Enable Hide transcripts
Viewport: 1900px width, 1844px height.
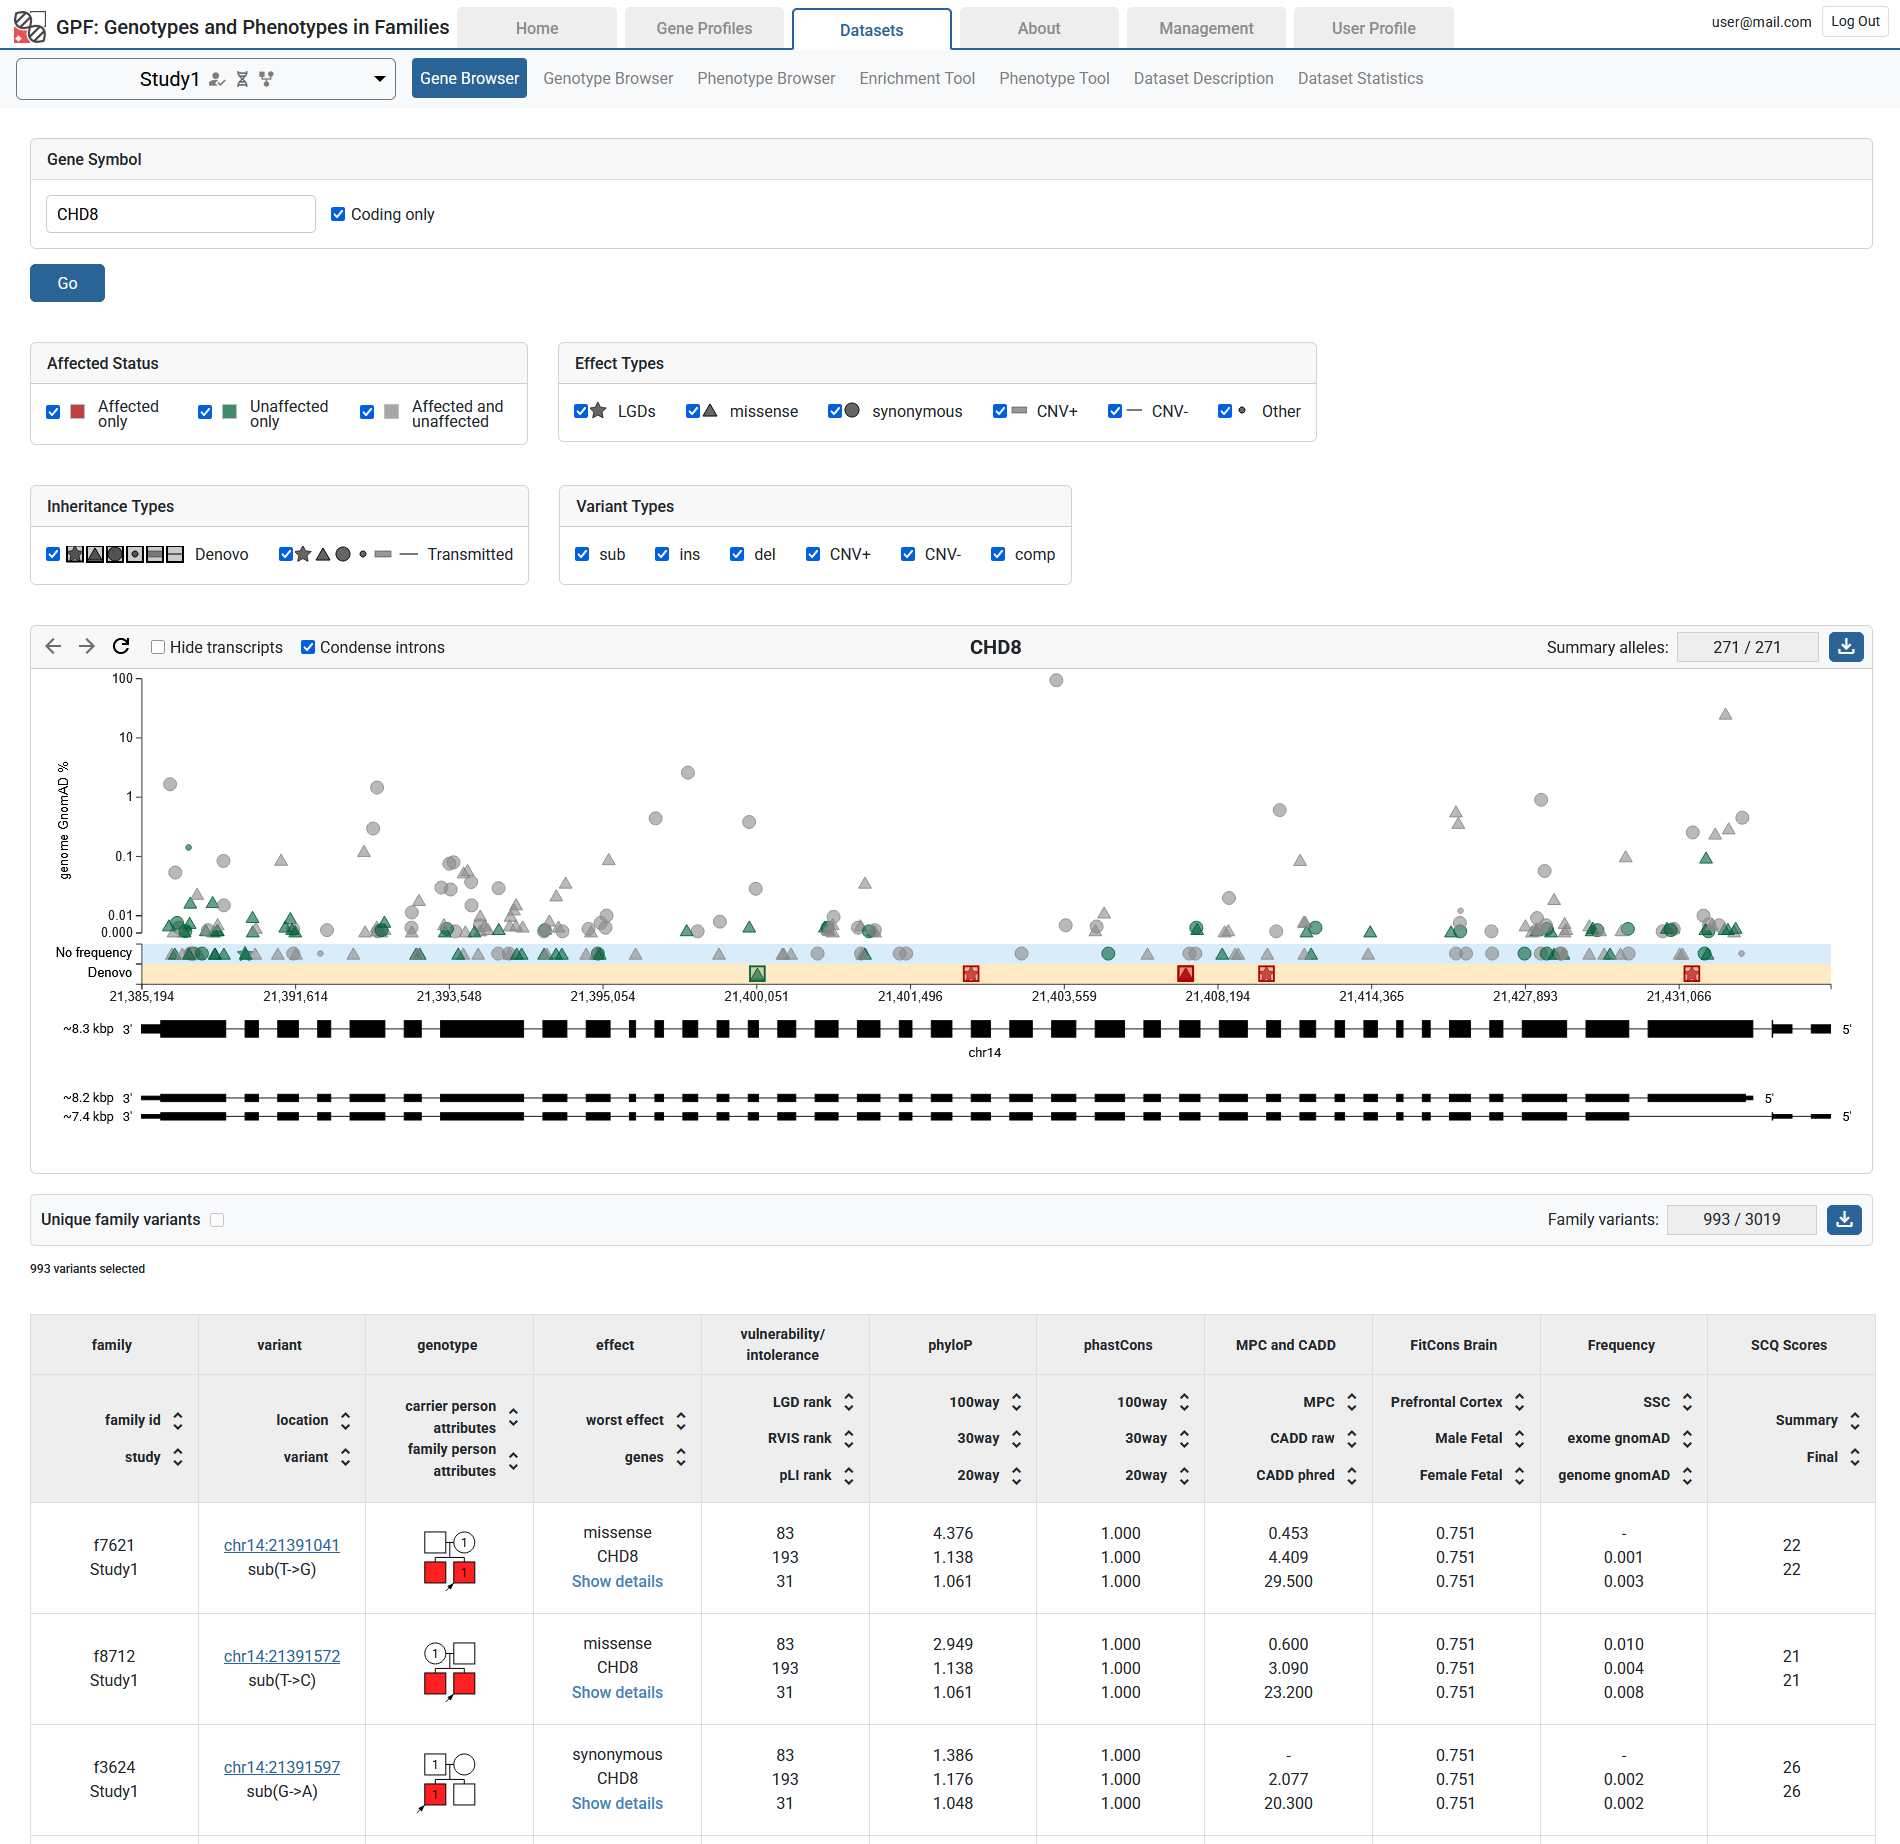158,647
